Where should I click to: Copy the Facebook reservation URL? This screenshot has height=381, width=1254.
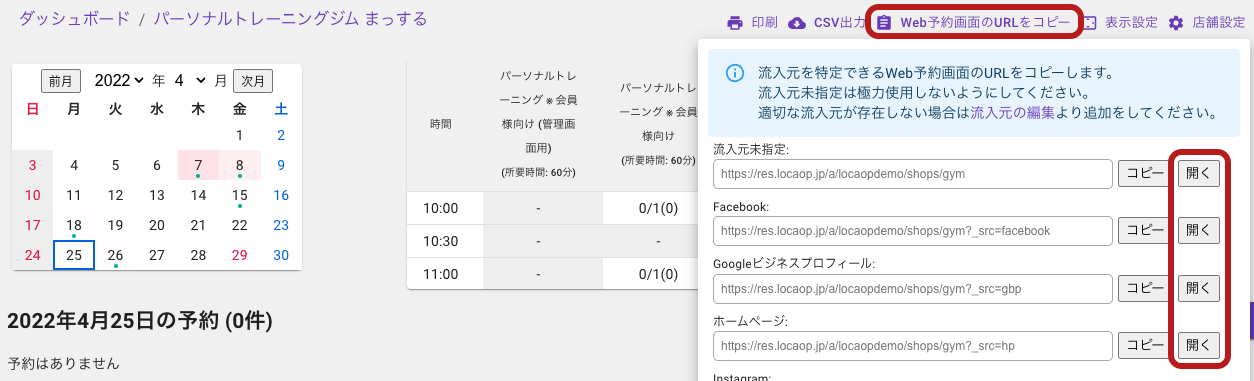pyautogui.click(x=1142, y=230)
